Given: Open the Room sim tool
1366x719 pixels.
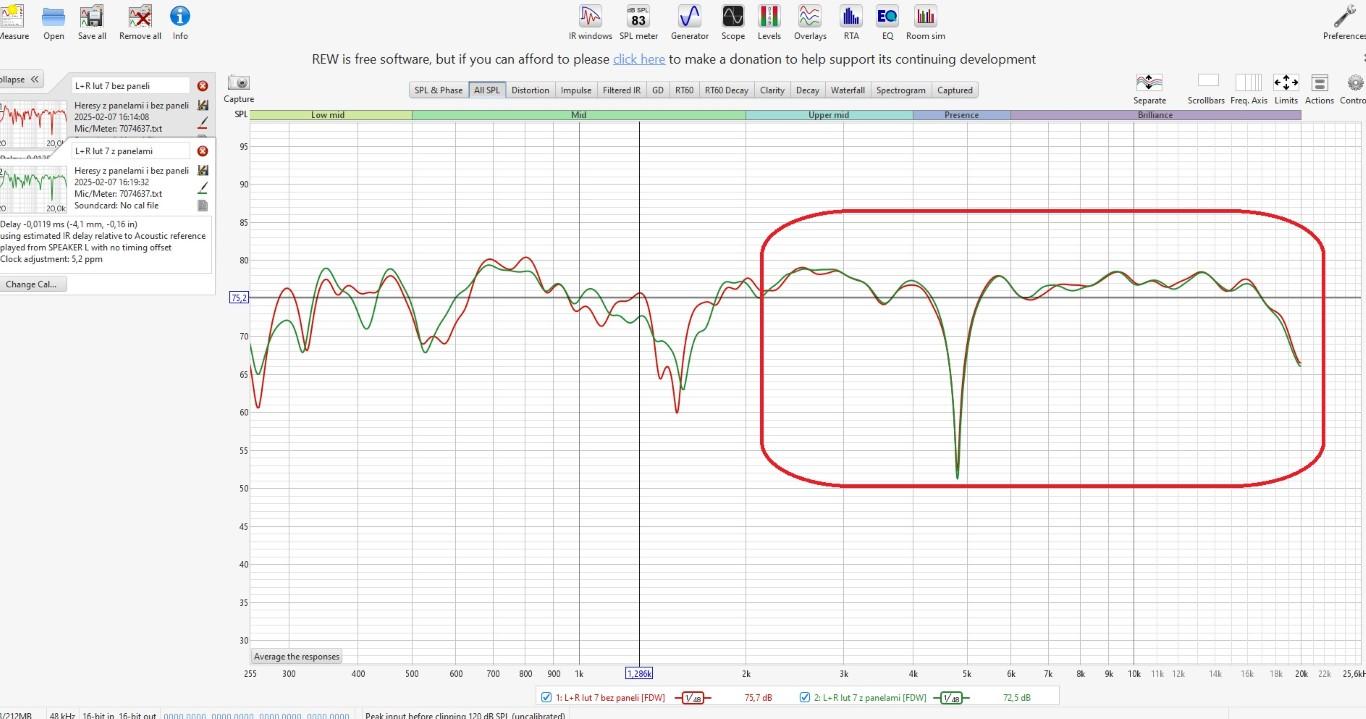Looking at the screenshot, I should [926, 16].
